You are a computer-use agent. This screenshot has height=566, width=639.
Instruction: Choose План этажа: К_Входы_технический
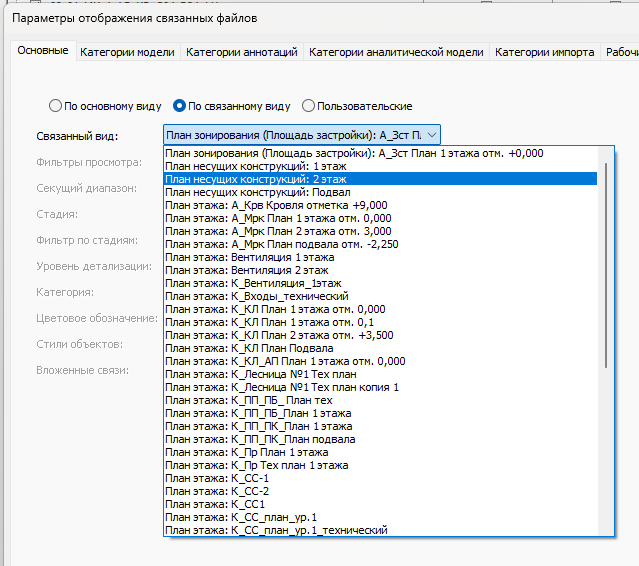(380, 296)
